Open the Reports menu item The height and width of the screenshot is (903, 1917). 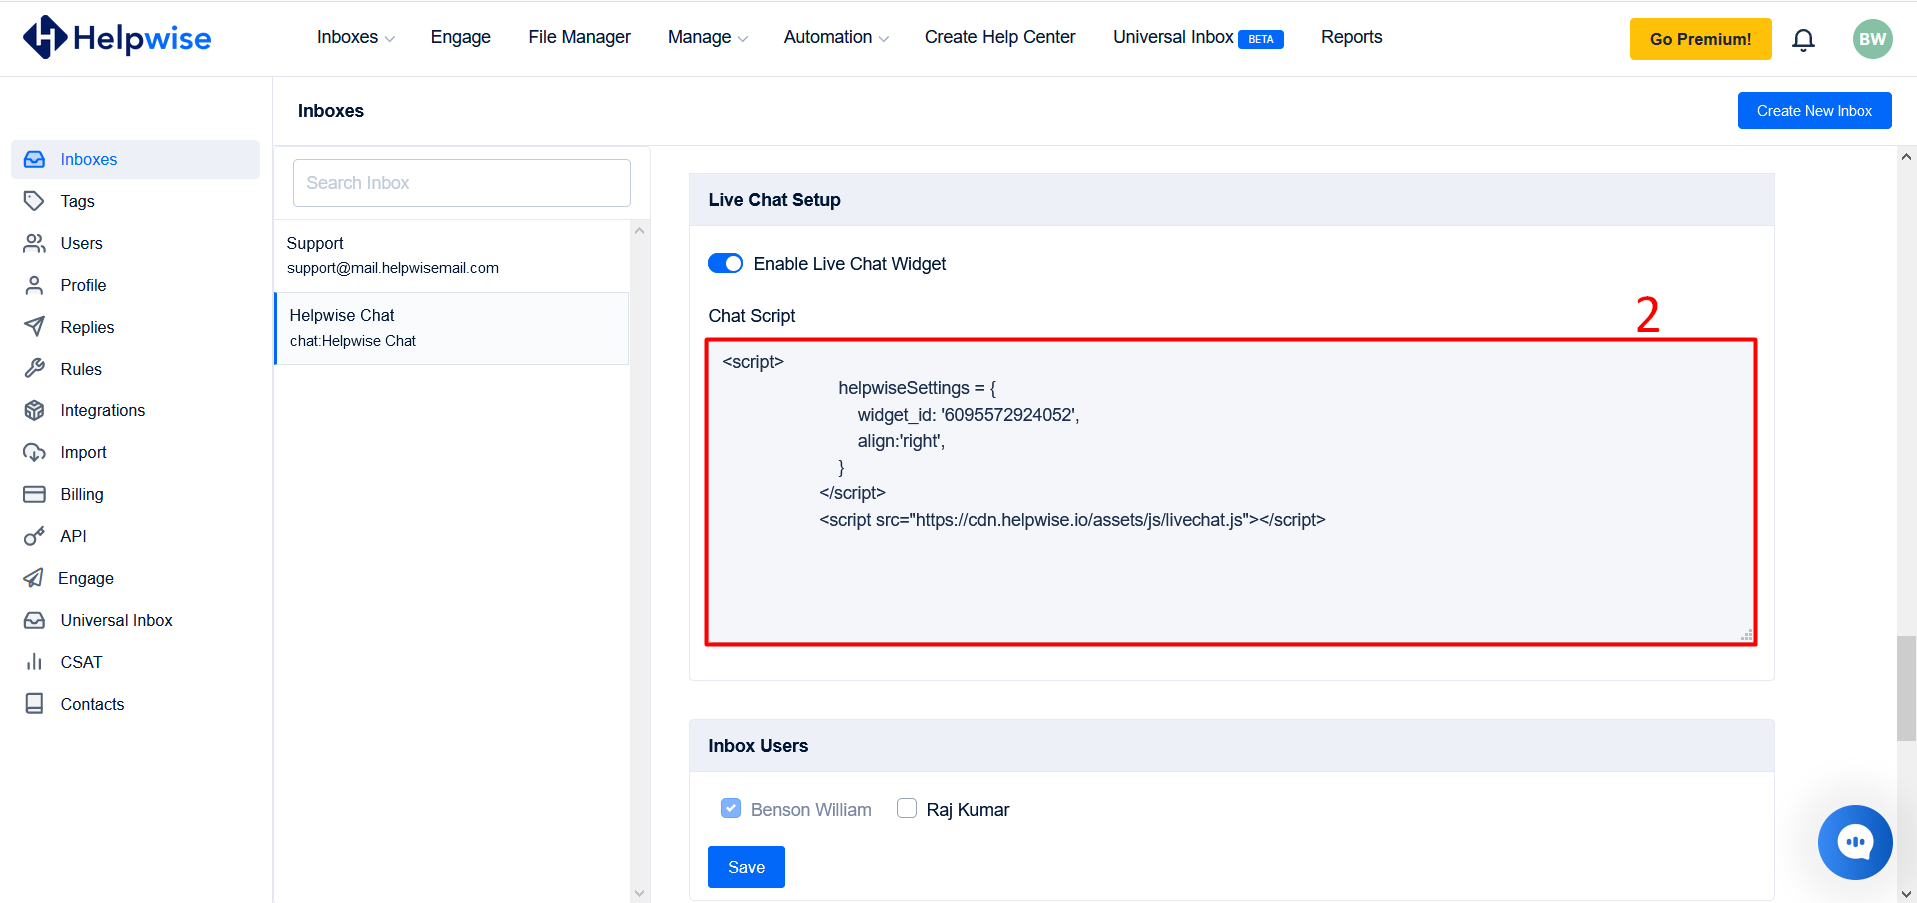pos(1351,37)
